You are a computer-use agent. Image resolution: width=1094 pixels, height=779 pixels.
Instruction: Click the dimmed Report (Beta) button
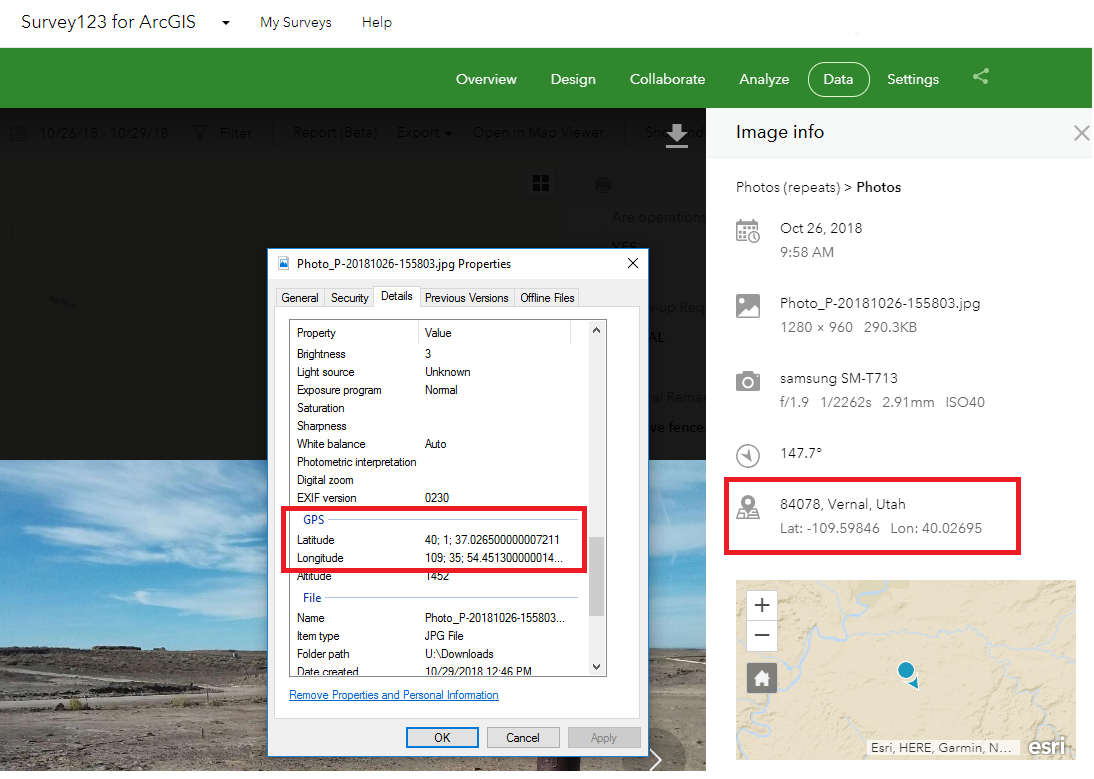tap(334, 133)
